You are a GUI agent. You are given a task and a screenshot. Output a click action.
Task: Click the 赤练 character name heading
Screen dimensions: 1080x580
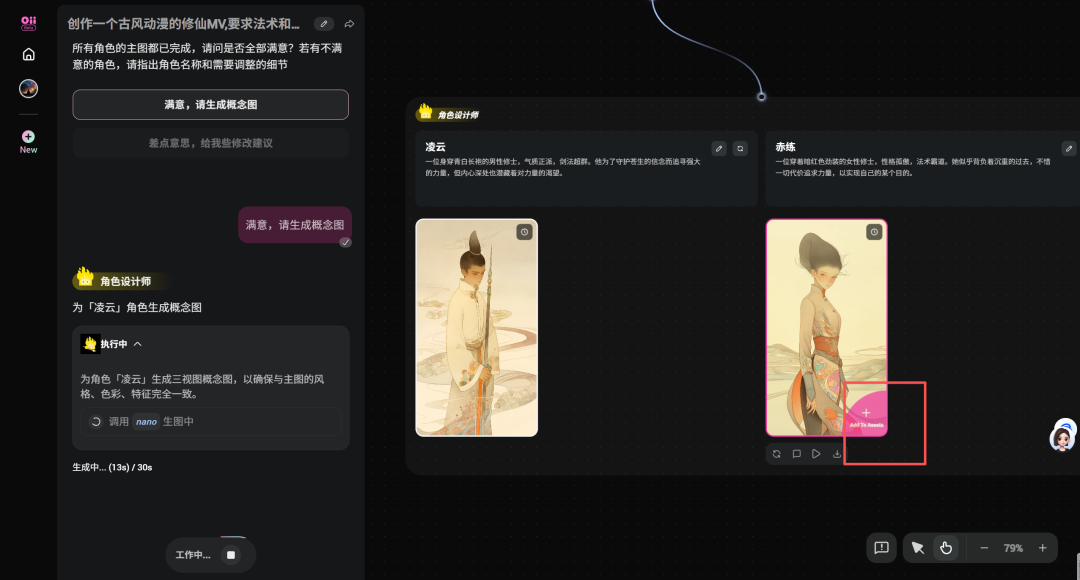click(785, 147)
